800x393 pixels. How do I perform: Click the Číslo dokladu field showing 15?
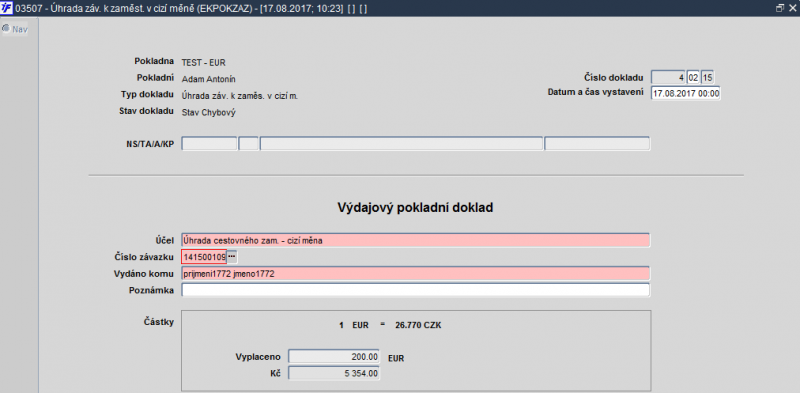(708, 78)
